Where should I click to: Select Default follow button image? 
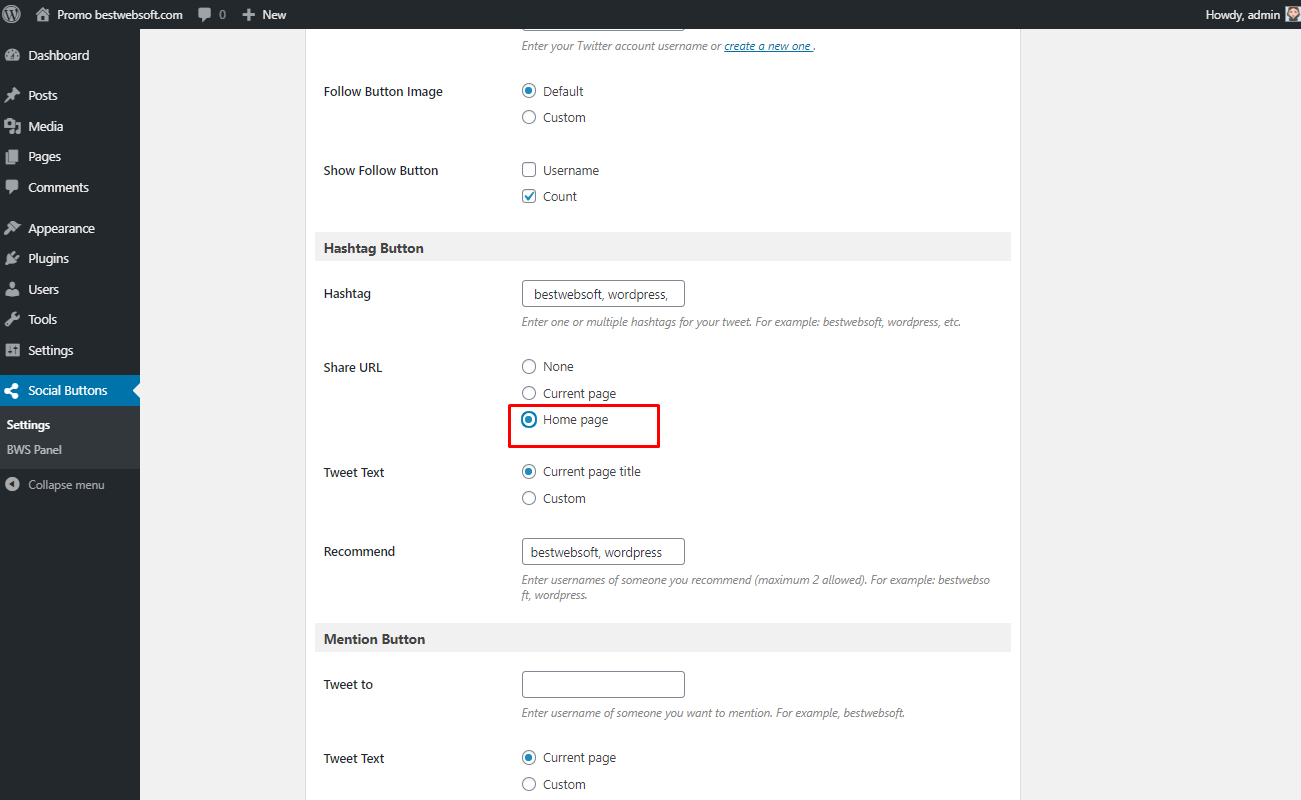pyautogui.click(x=529, y=91)
